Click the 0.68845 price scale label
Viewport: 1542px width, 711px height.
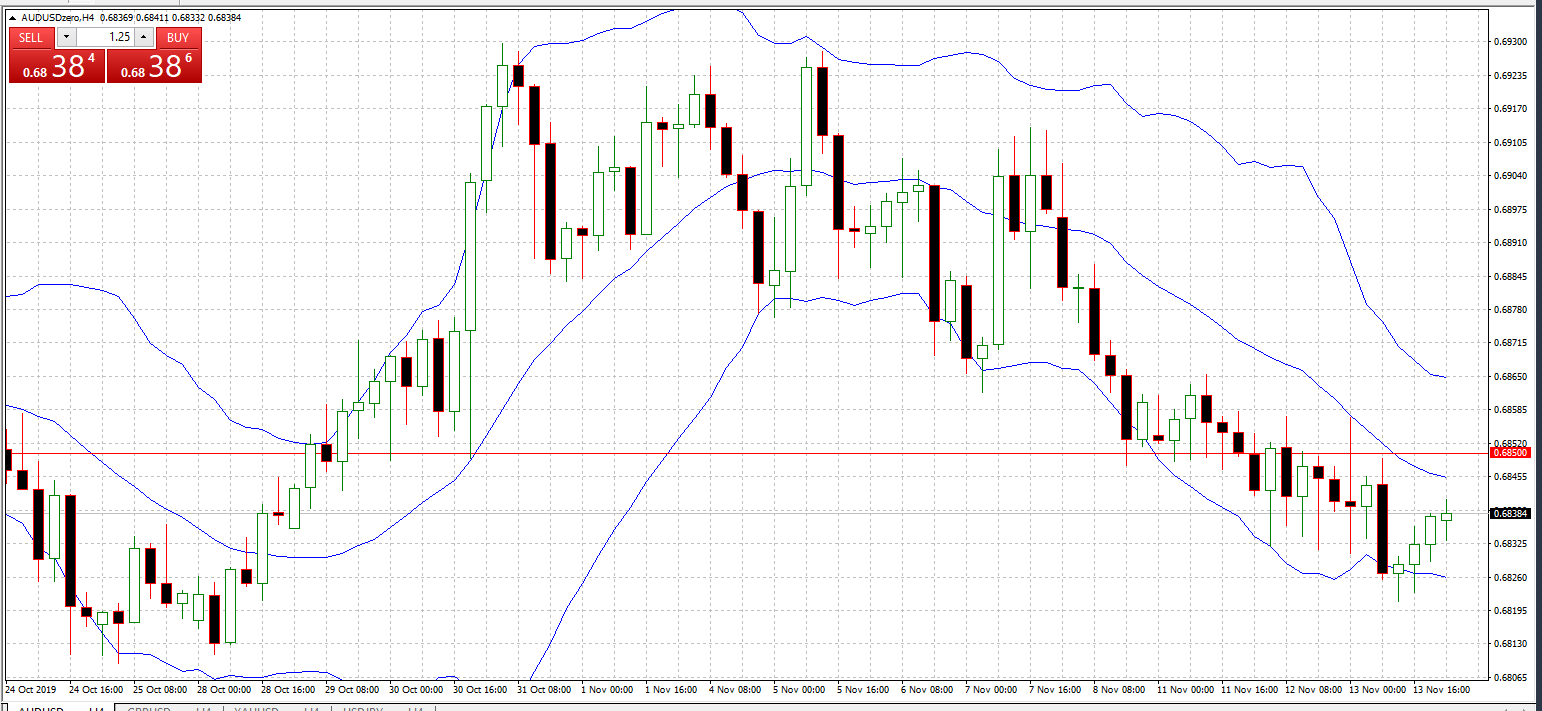[1510, 276]
